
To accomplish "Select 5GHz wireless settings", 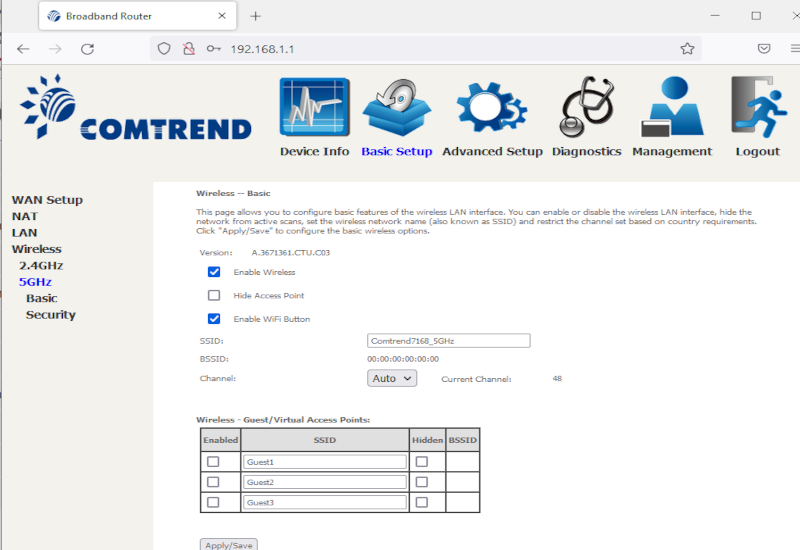I will [35, 282].
